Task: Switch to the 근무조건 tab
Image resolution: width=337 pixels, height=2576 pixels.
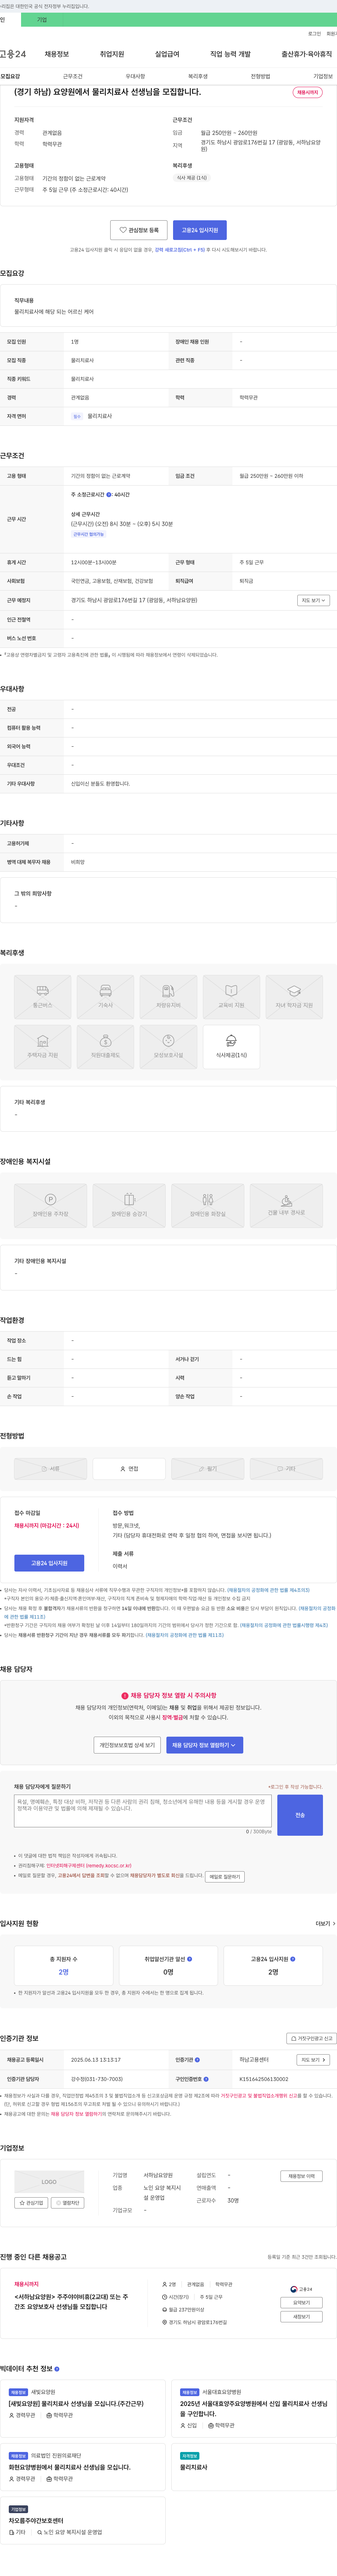Action: pyautogui.click(x=73, y=76)
